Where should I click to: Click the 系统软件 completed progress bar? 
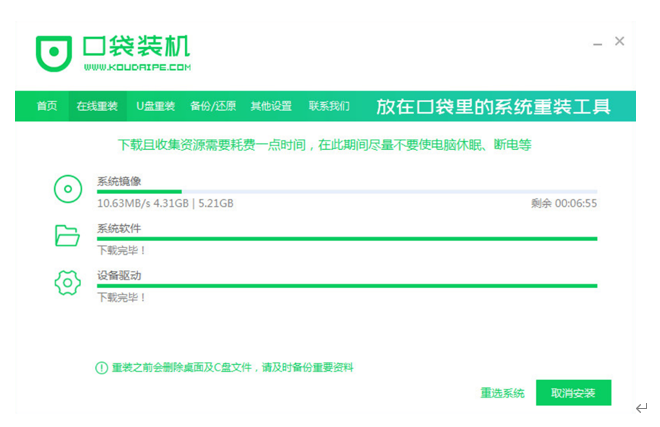(x=347, y=239)
